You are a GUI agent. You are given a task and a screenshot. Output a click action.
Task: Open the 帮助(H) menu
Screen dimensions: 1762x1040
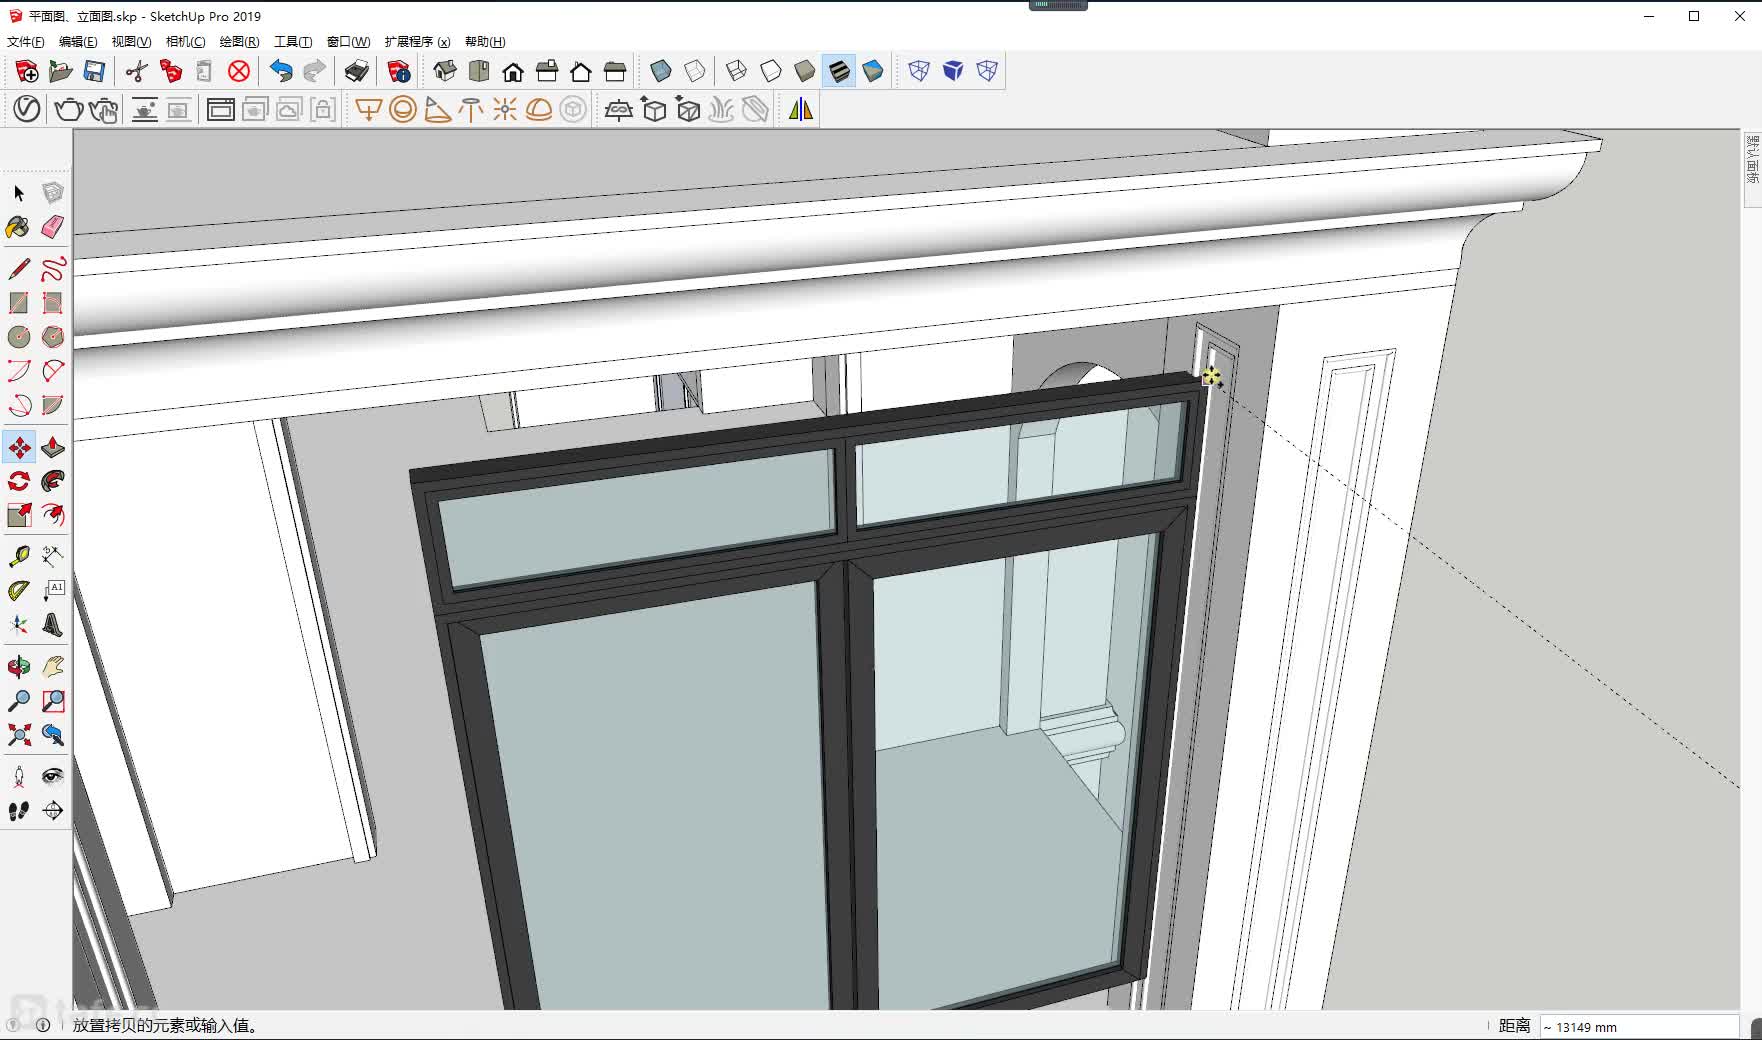(x=485, y=41)
